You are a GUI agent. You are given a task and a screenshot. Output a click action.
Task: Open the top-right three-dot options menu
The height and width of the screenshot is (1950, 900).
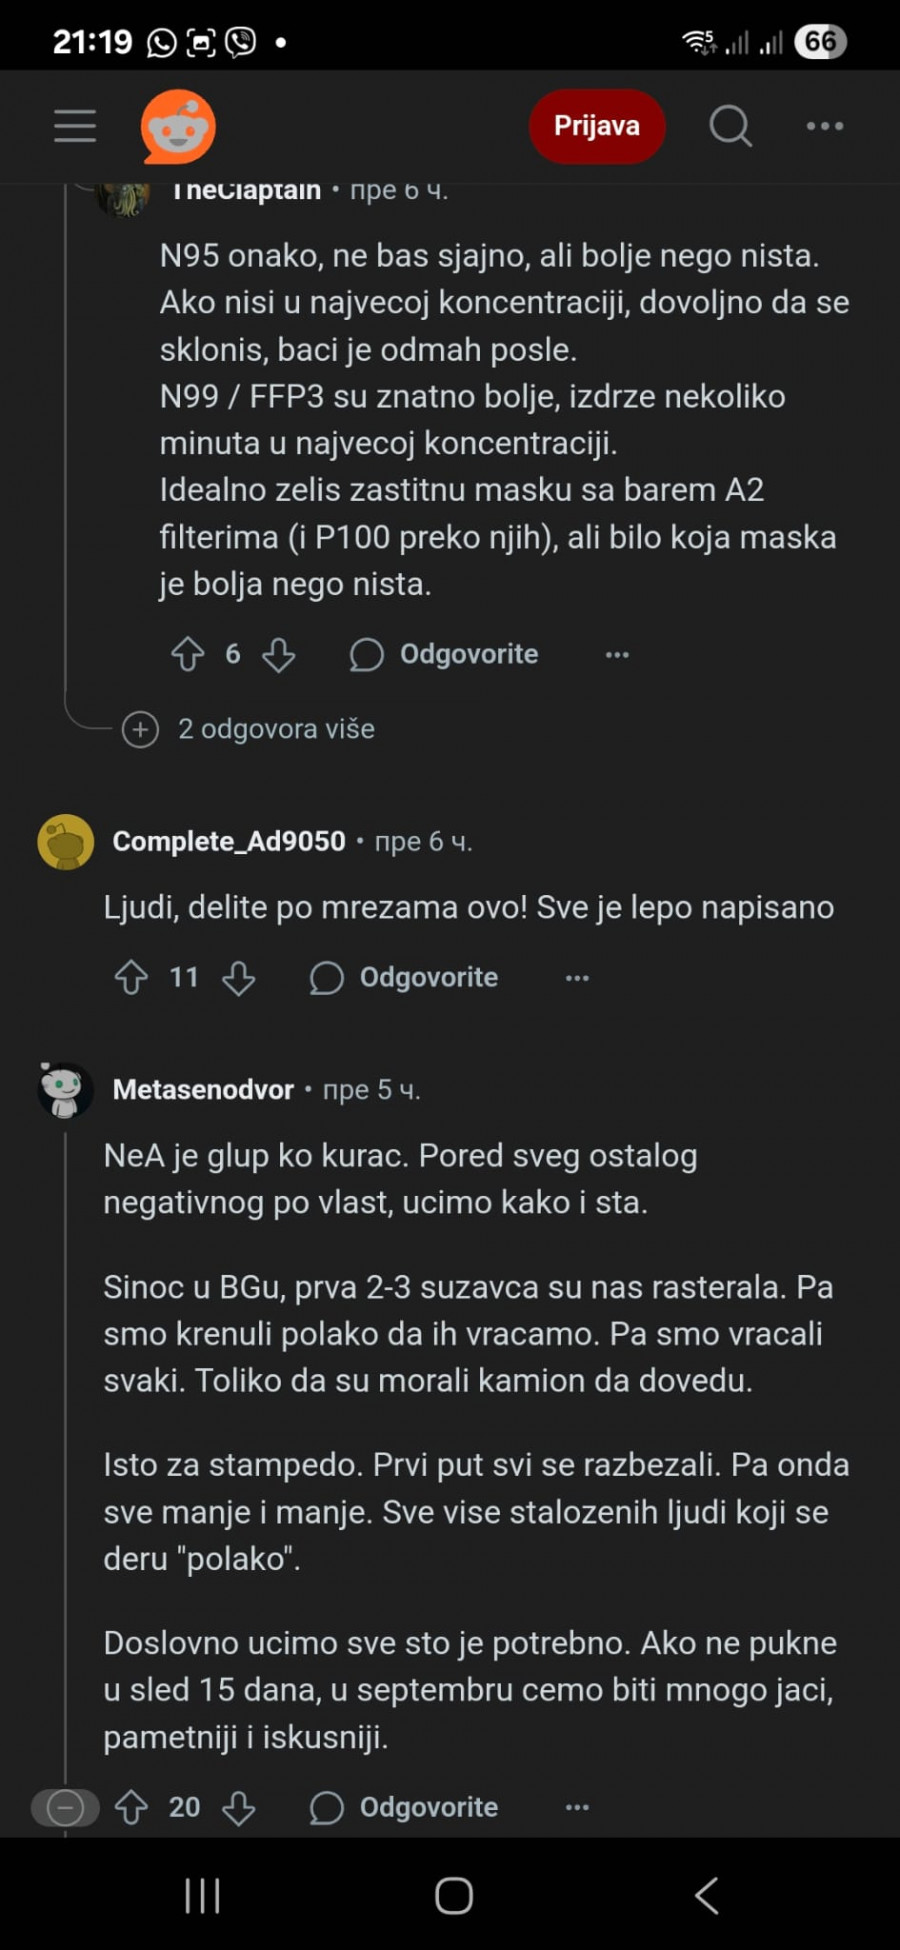[825, 126]
